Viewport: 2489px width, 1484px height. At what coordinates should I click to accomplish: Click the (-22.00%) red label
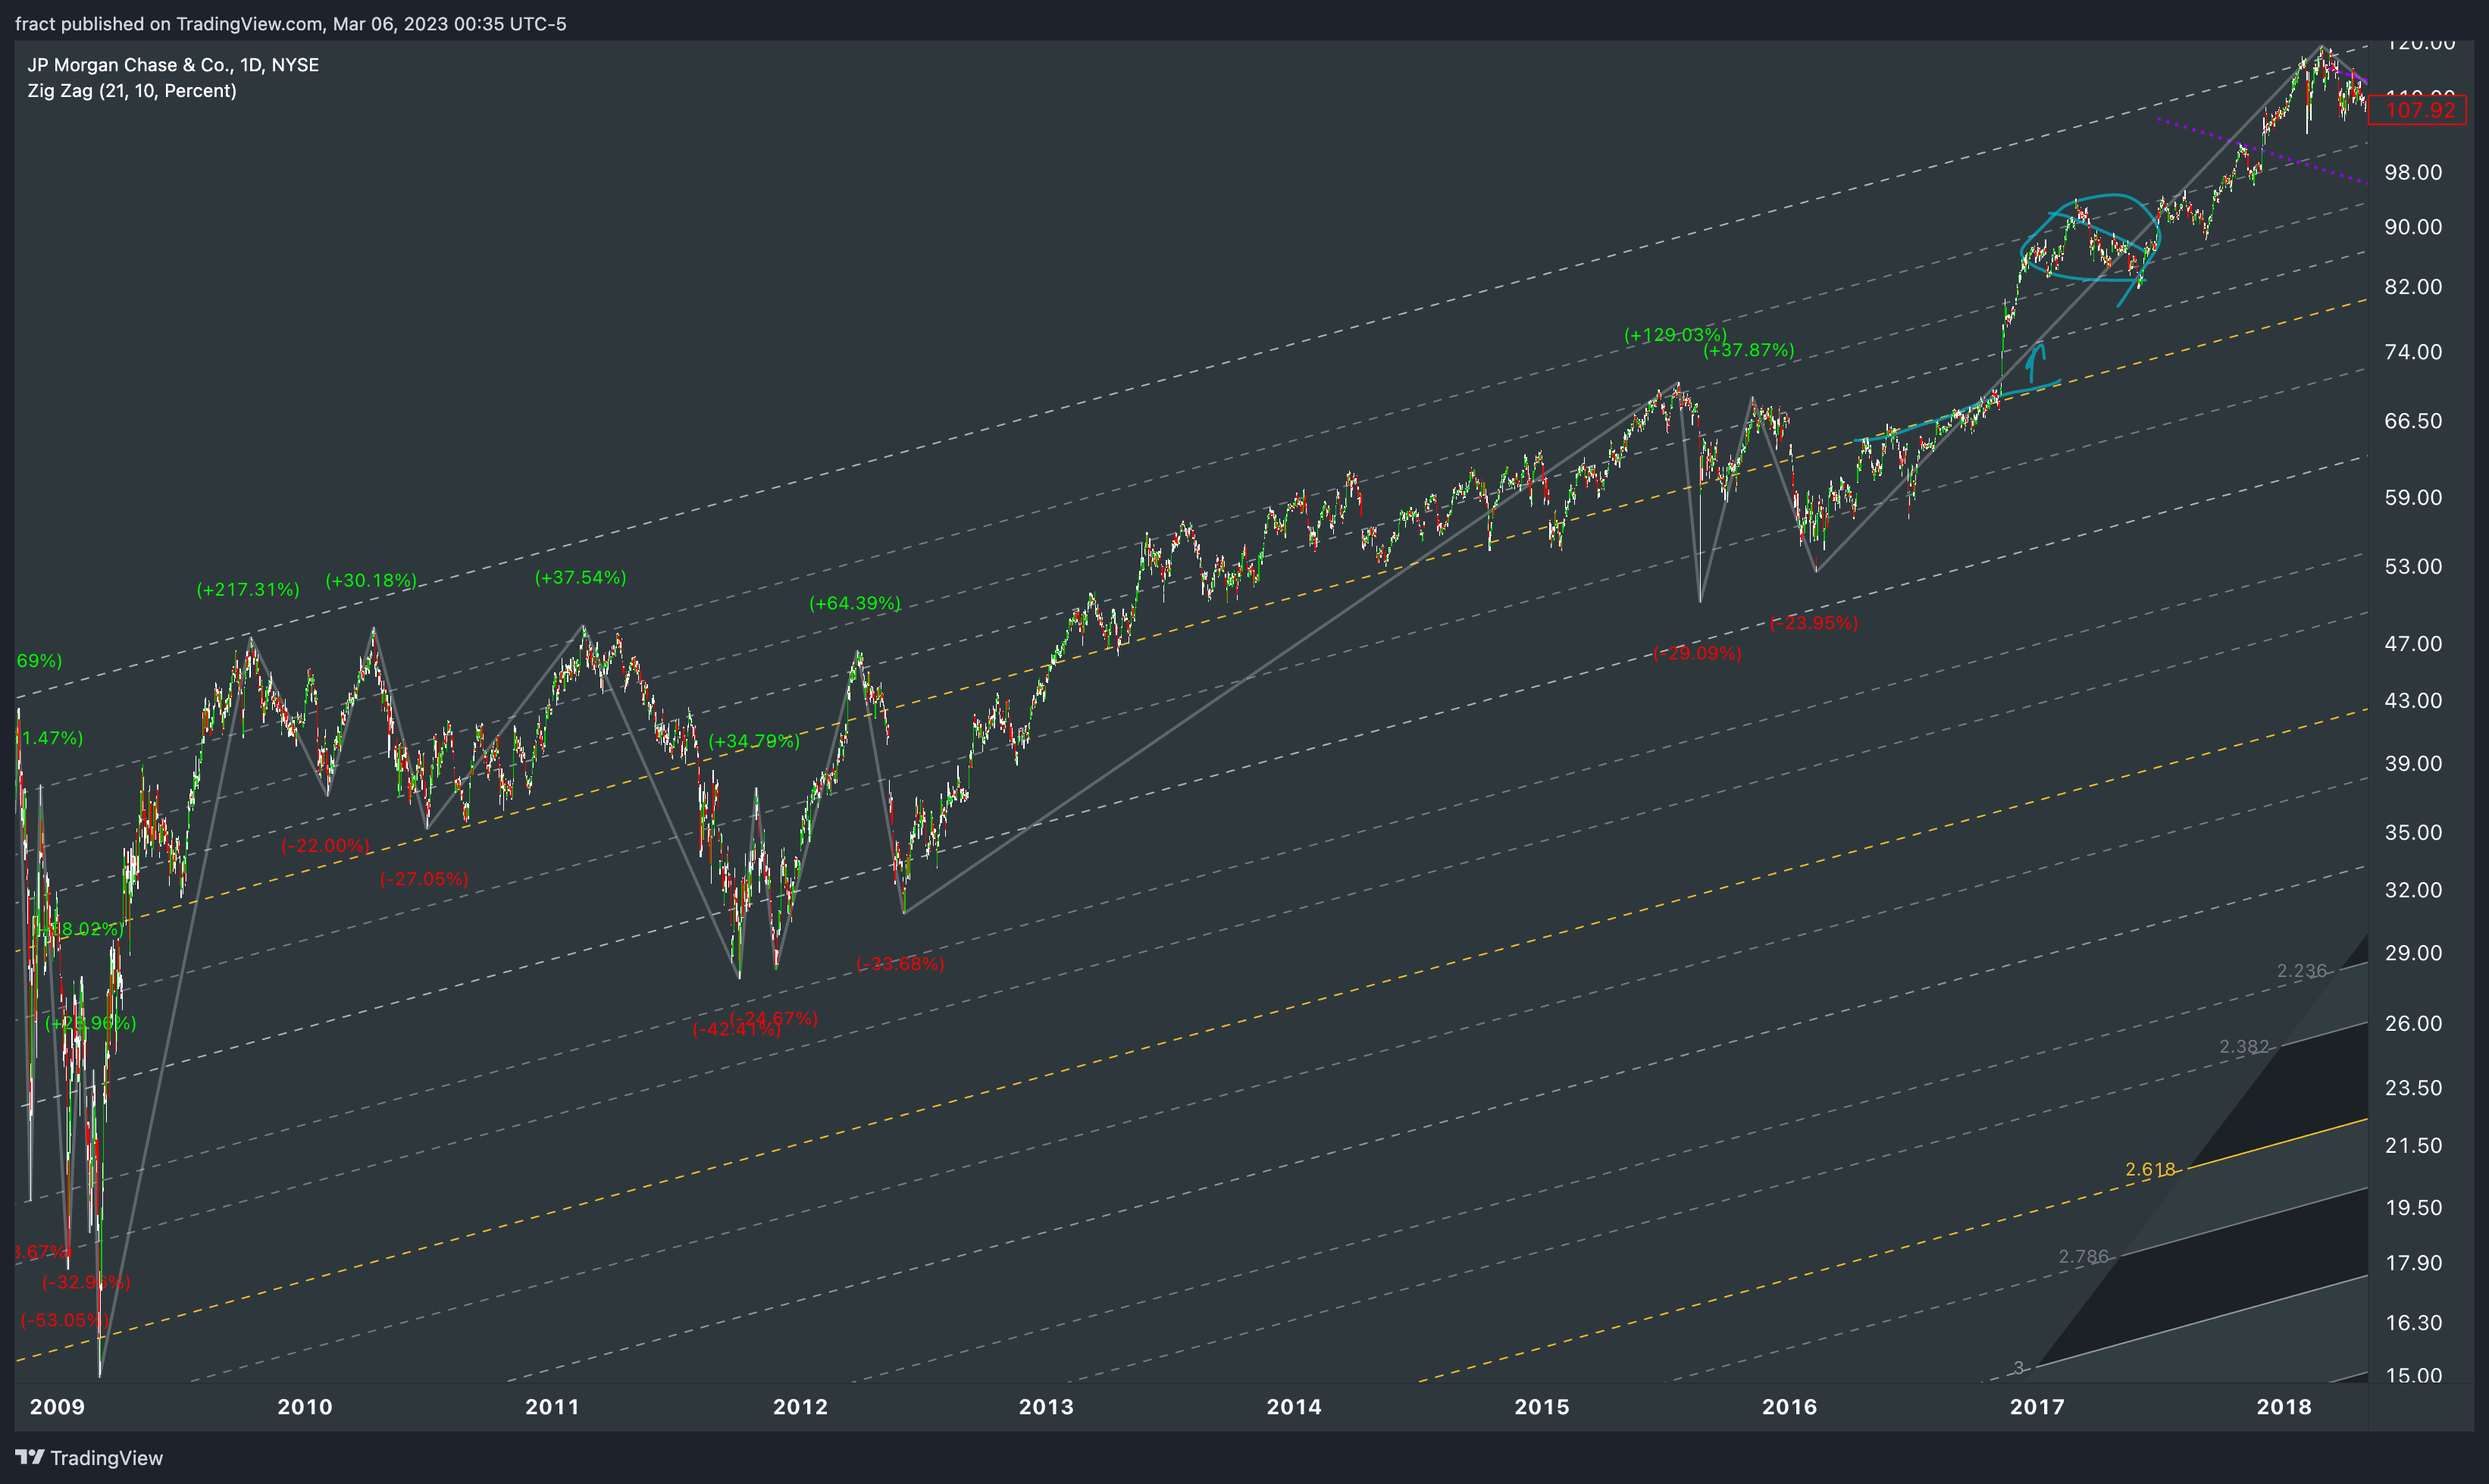coord(325,846)
